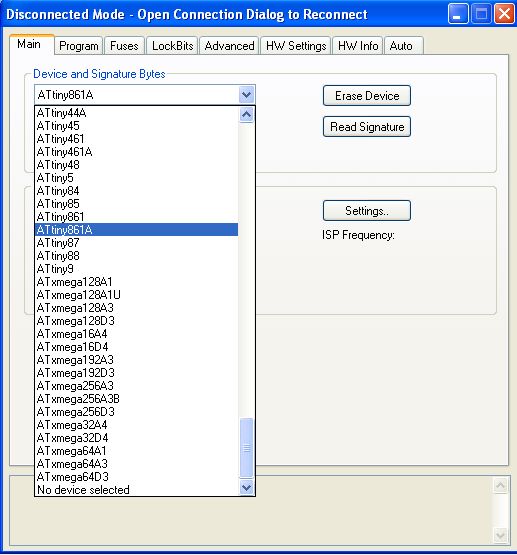
Task: Click the device list scroll down arrow
Action: pos(246,487)
